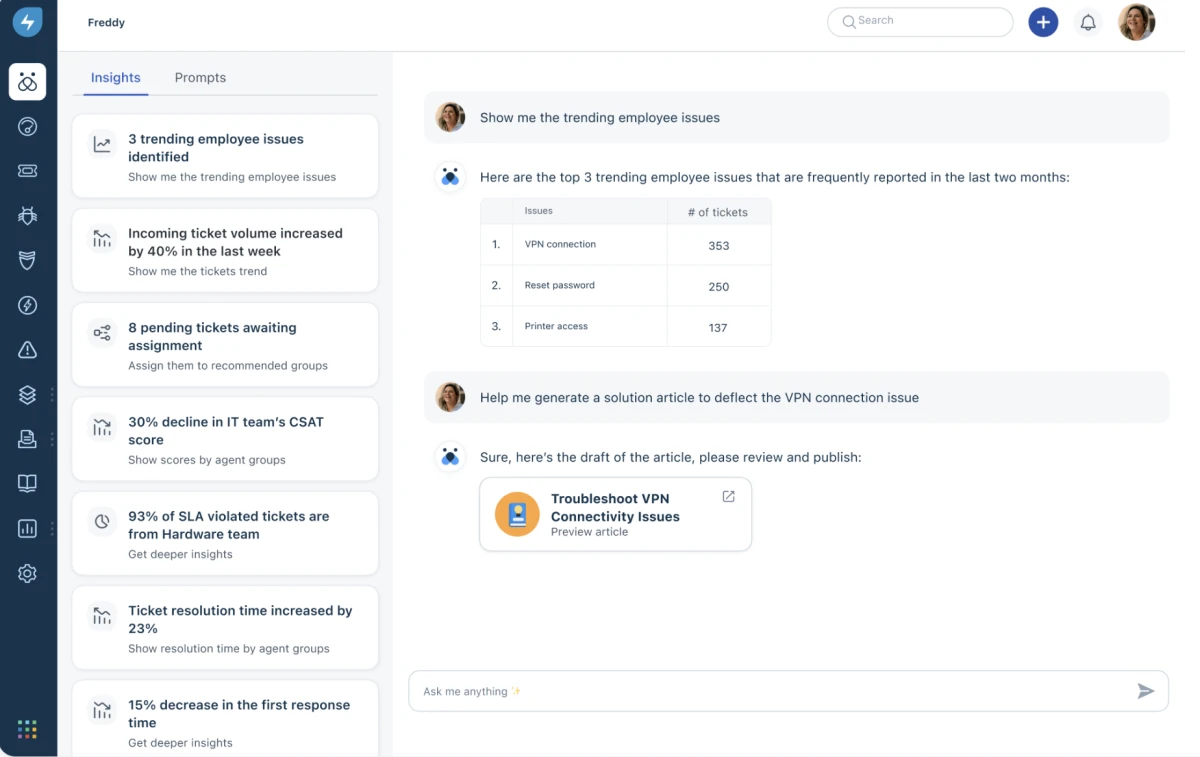Click the 'Help me generate a solution article' message
The height and width of the screenshot is (757, 1200).
796,397
